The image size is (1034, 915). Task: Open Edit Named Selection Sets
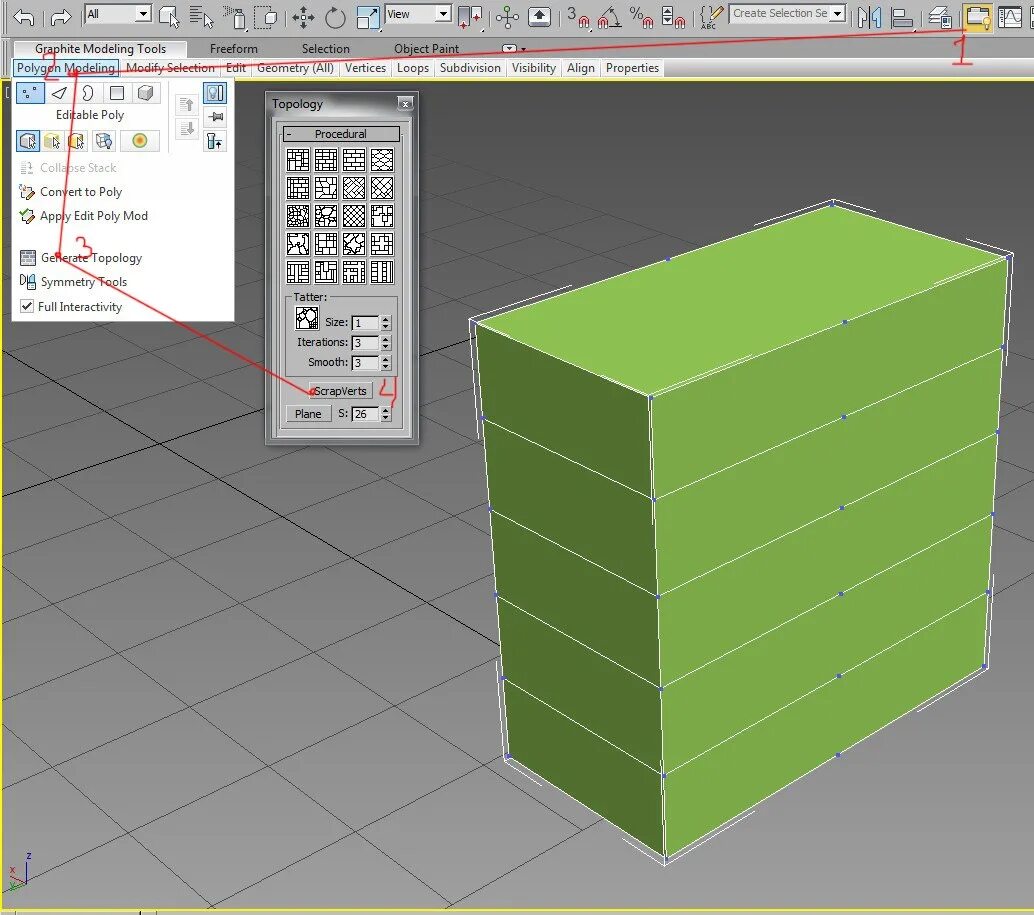711,17
